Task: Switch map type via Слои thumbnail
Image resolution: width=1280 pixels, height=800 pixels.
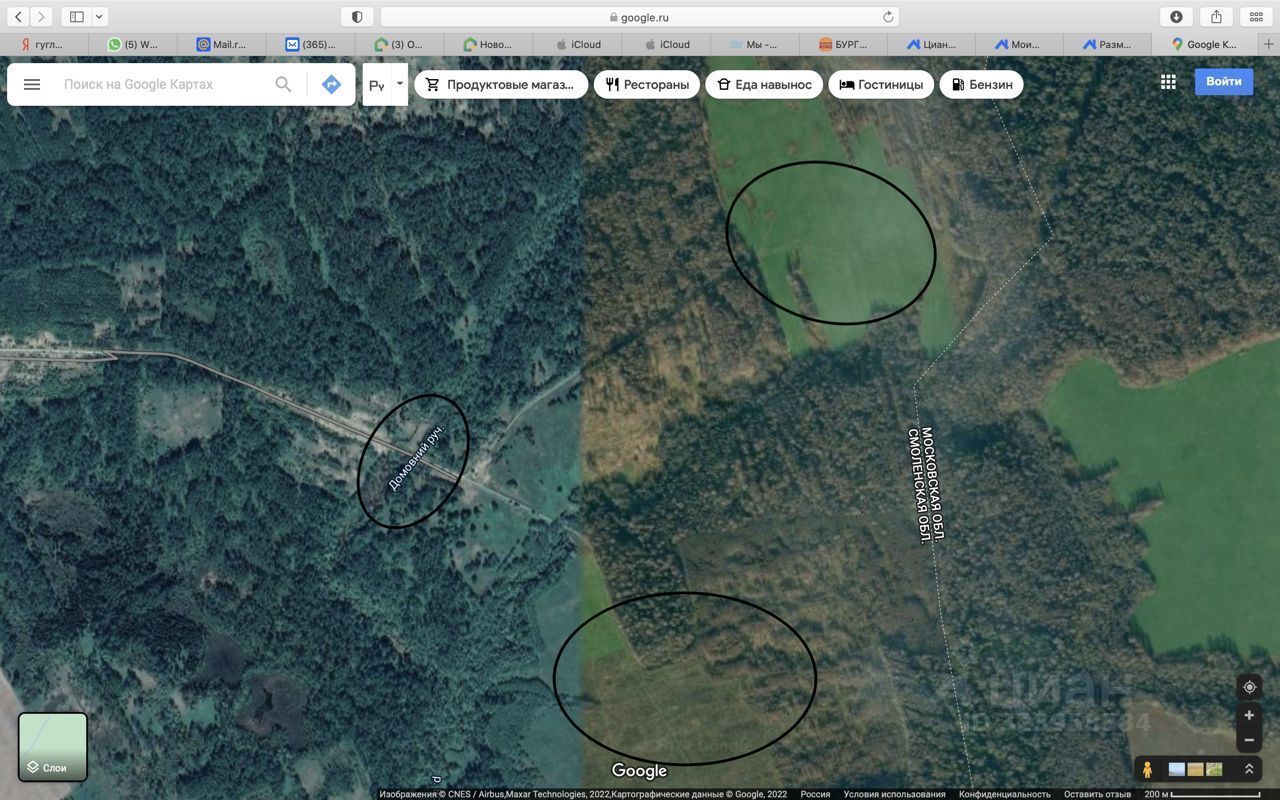Action: click(x=53, y=746)
